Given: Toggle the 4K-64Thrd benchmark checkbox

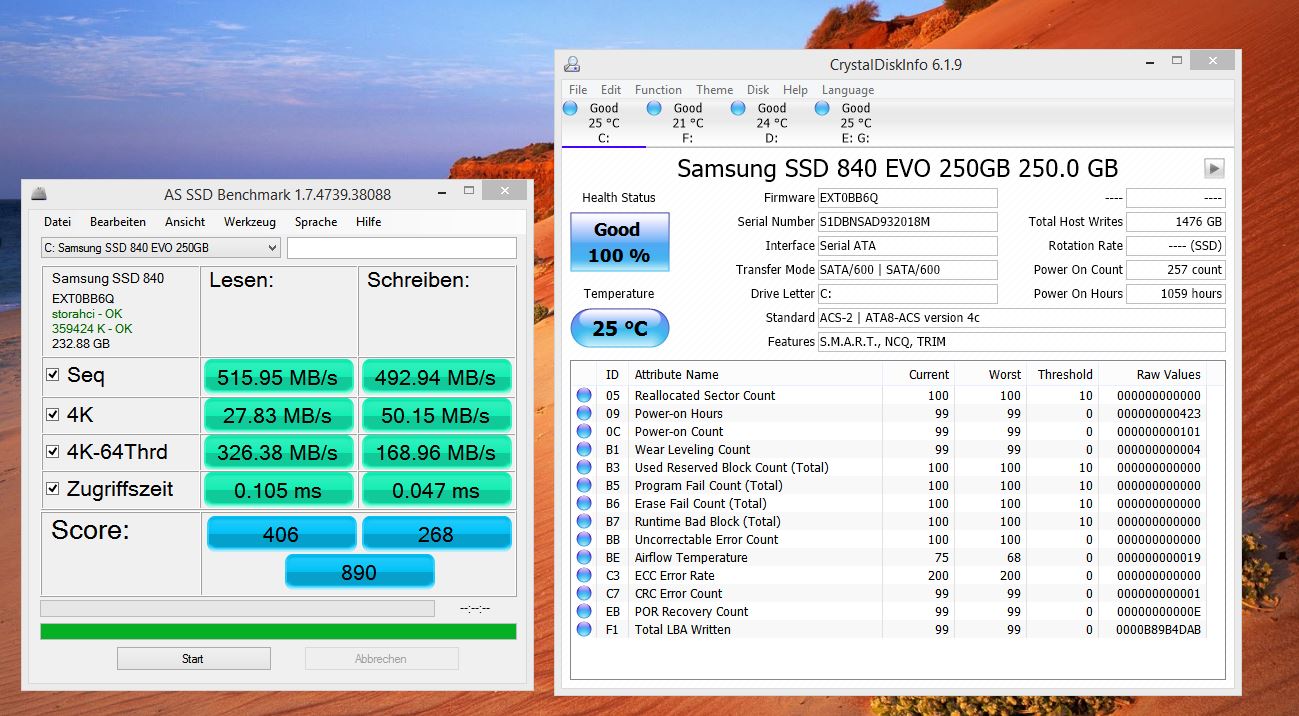Looking at the screenshot, I should point(53,452).
